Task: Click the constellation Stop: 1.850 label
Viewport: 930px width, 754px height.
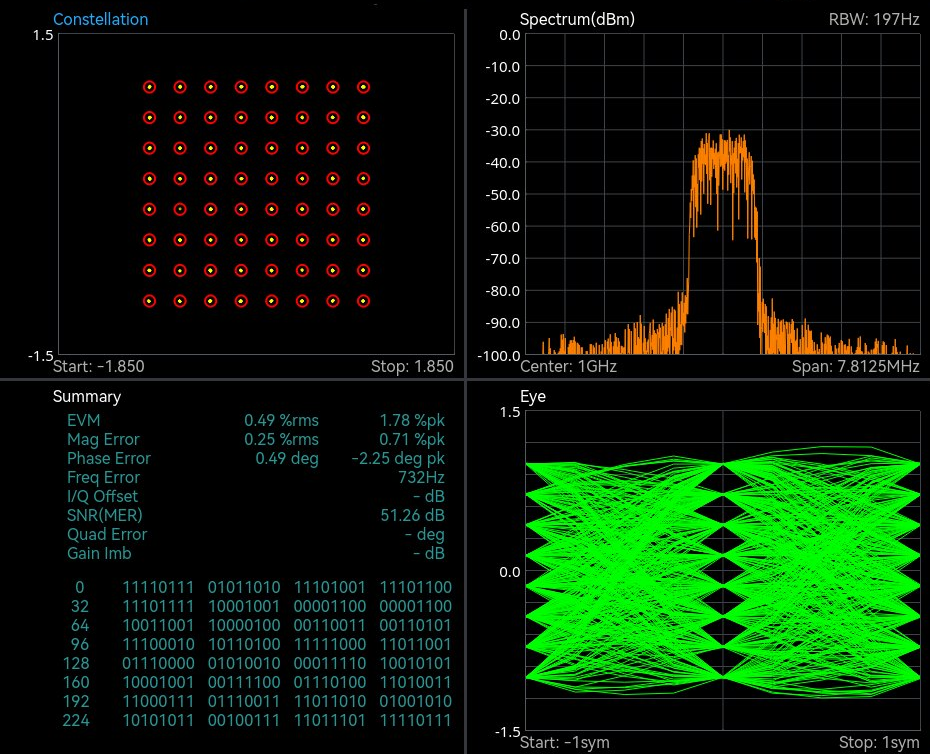Action: (412, 366)
